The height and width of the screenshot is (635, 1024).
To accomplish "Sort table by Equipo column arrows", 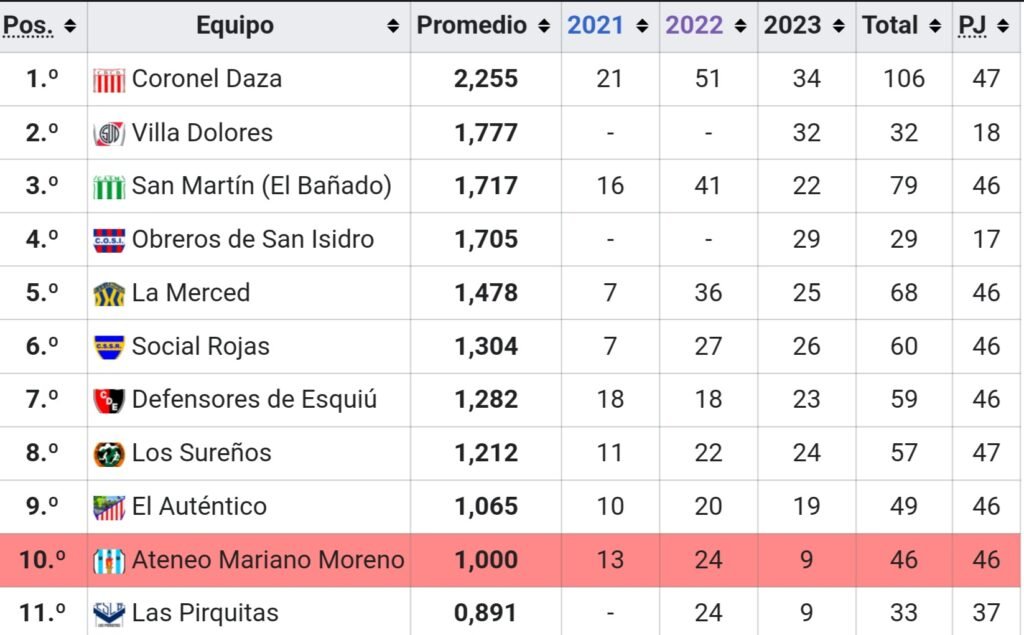I will click(x=392, y=26).
